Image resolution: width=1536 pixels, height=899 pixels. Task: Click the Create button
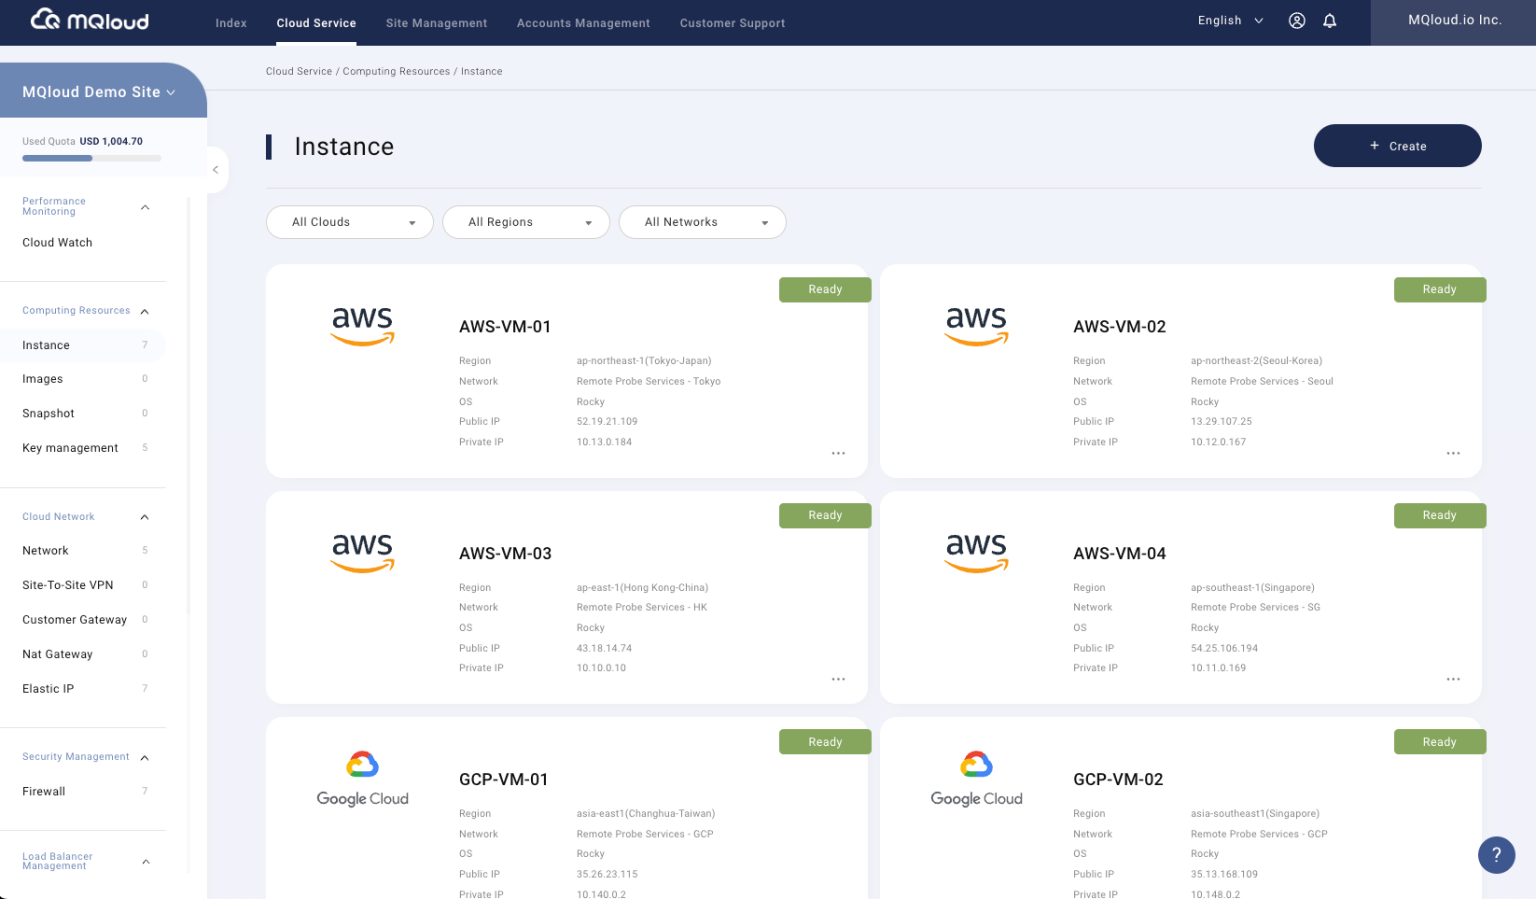coord(1397,145)
